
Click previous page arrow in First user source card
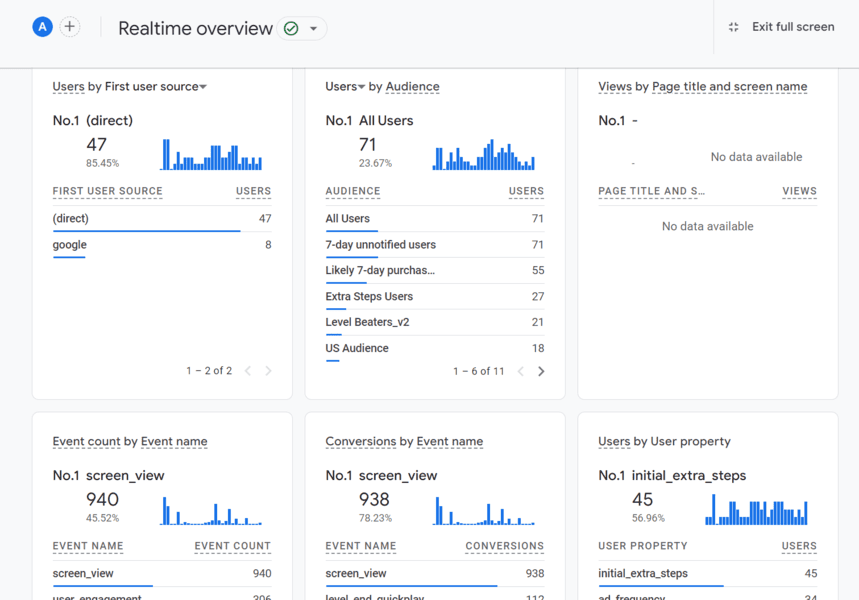(x=248, y=371)
